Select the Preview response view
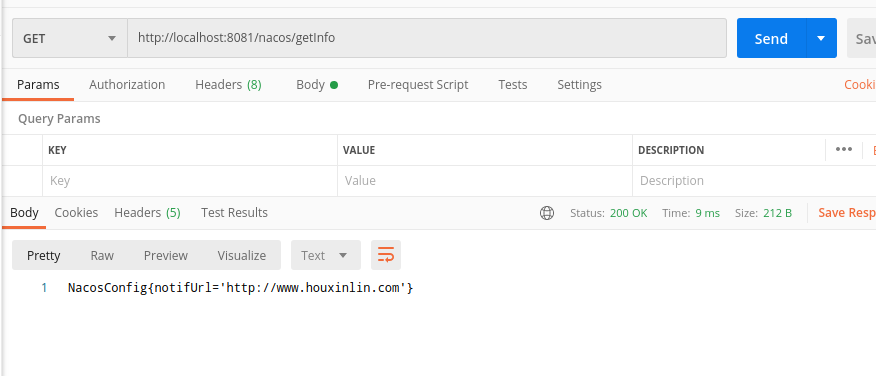The image size is (876, 376). pyautogui.click(x=166, y=255)
